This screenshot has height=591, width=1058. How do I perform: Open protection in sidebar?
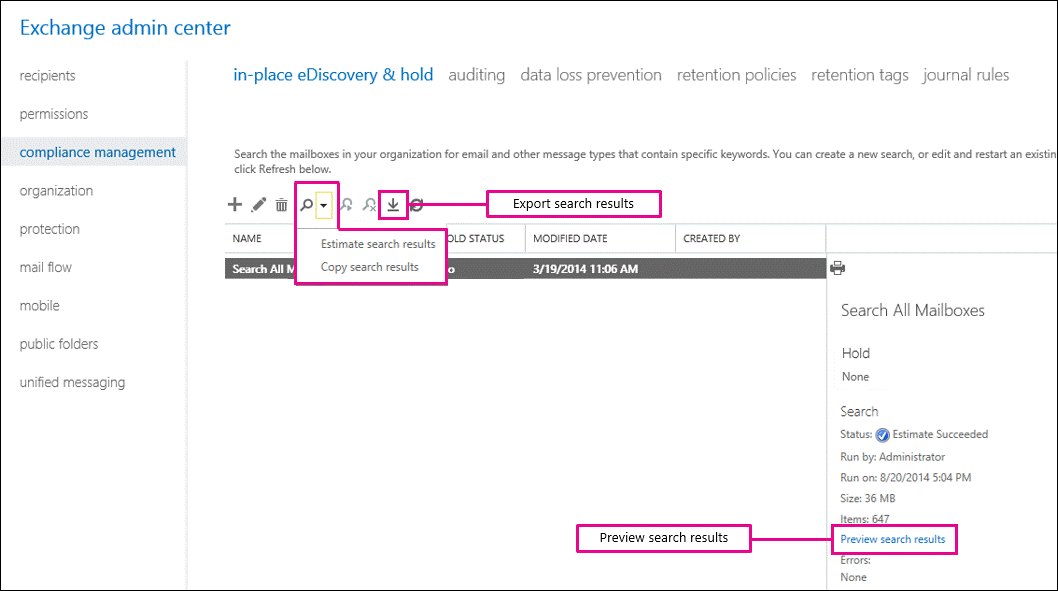pyautogui.click(x=49, y=229)
